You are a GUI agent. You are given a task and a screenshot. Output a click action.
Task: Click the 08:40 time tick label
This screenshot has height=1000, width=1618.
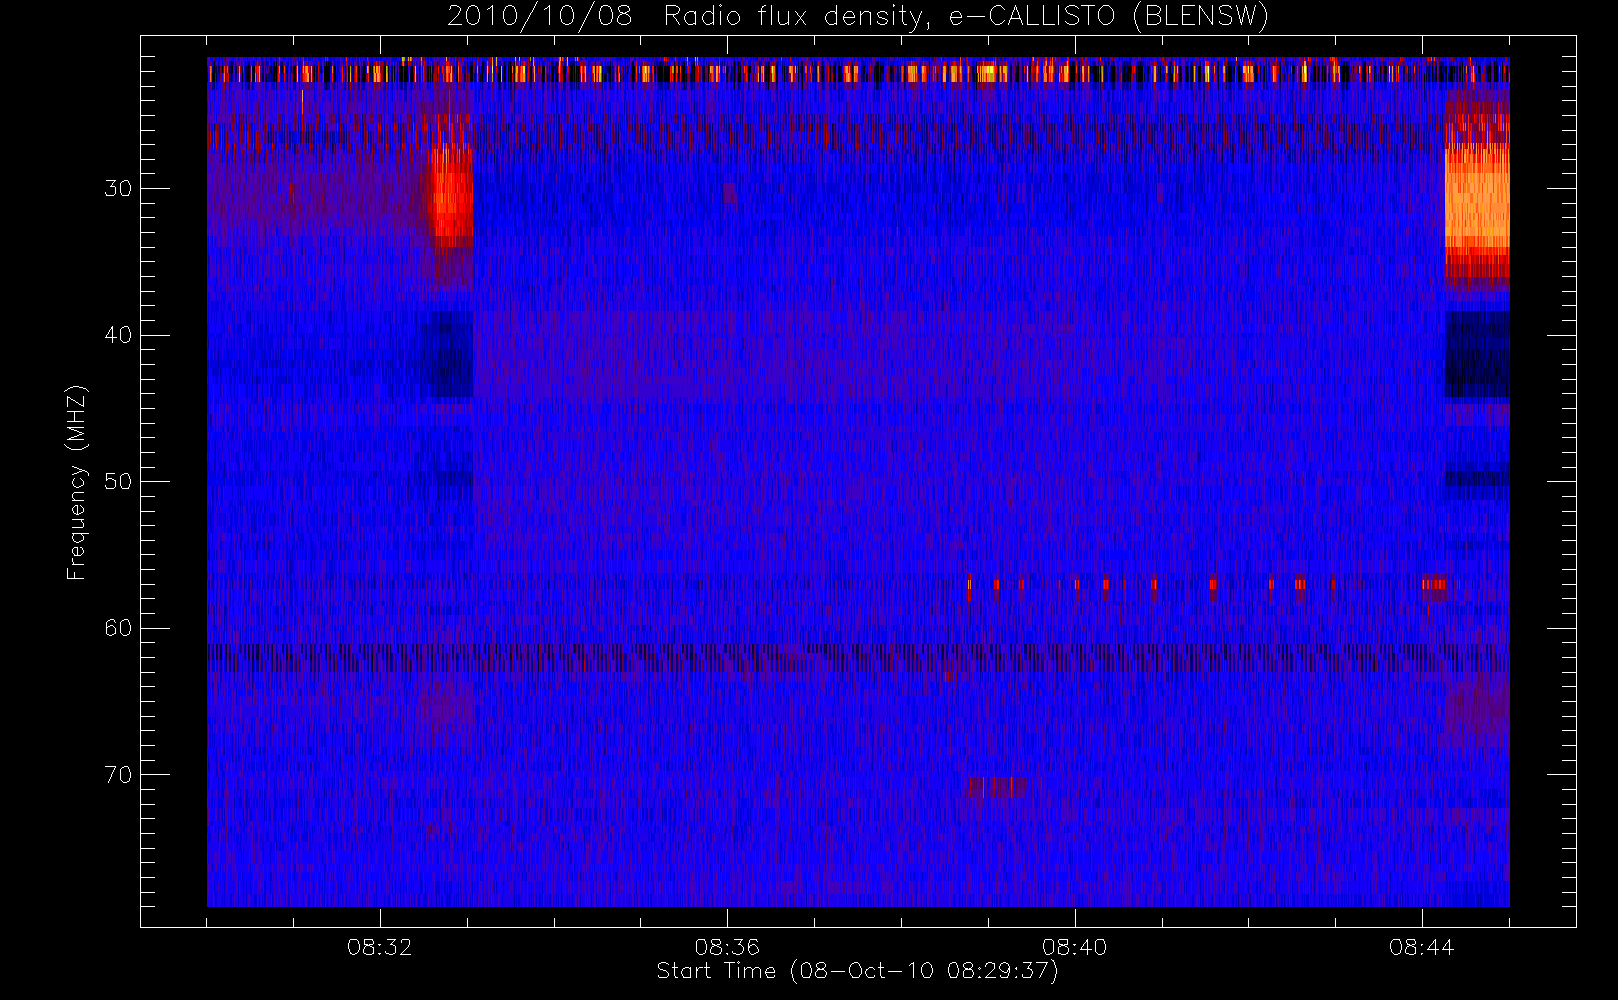[1074, 947]
